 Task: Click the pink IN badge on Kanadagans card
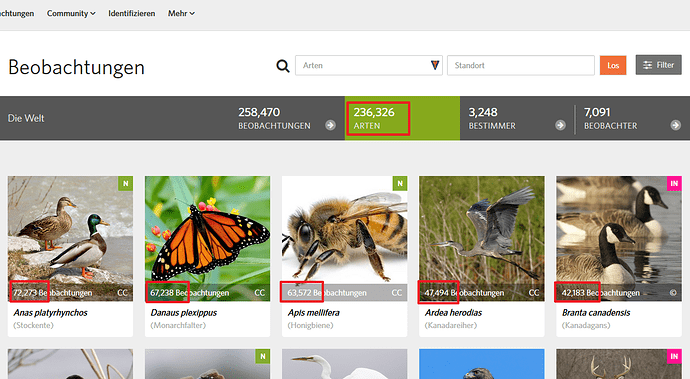(x=674, y=184)
